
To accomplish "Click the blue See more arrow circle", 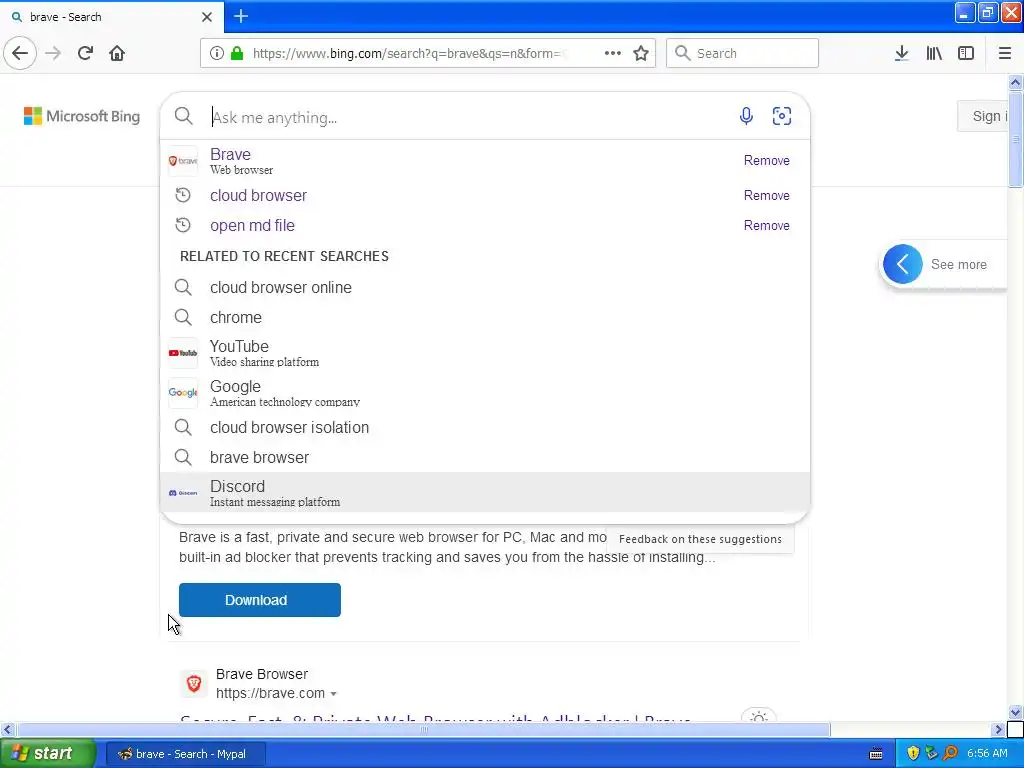I will 903,264.
